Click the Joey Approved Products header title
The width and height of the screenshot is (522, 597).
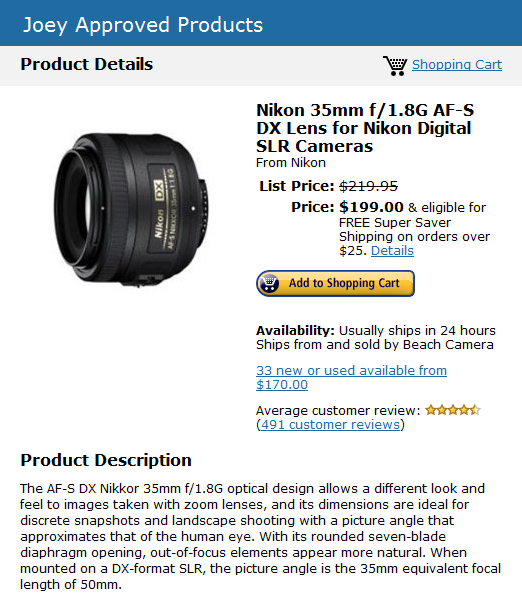click(143, 25)
